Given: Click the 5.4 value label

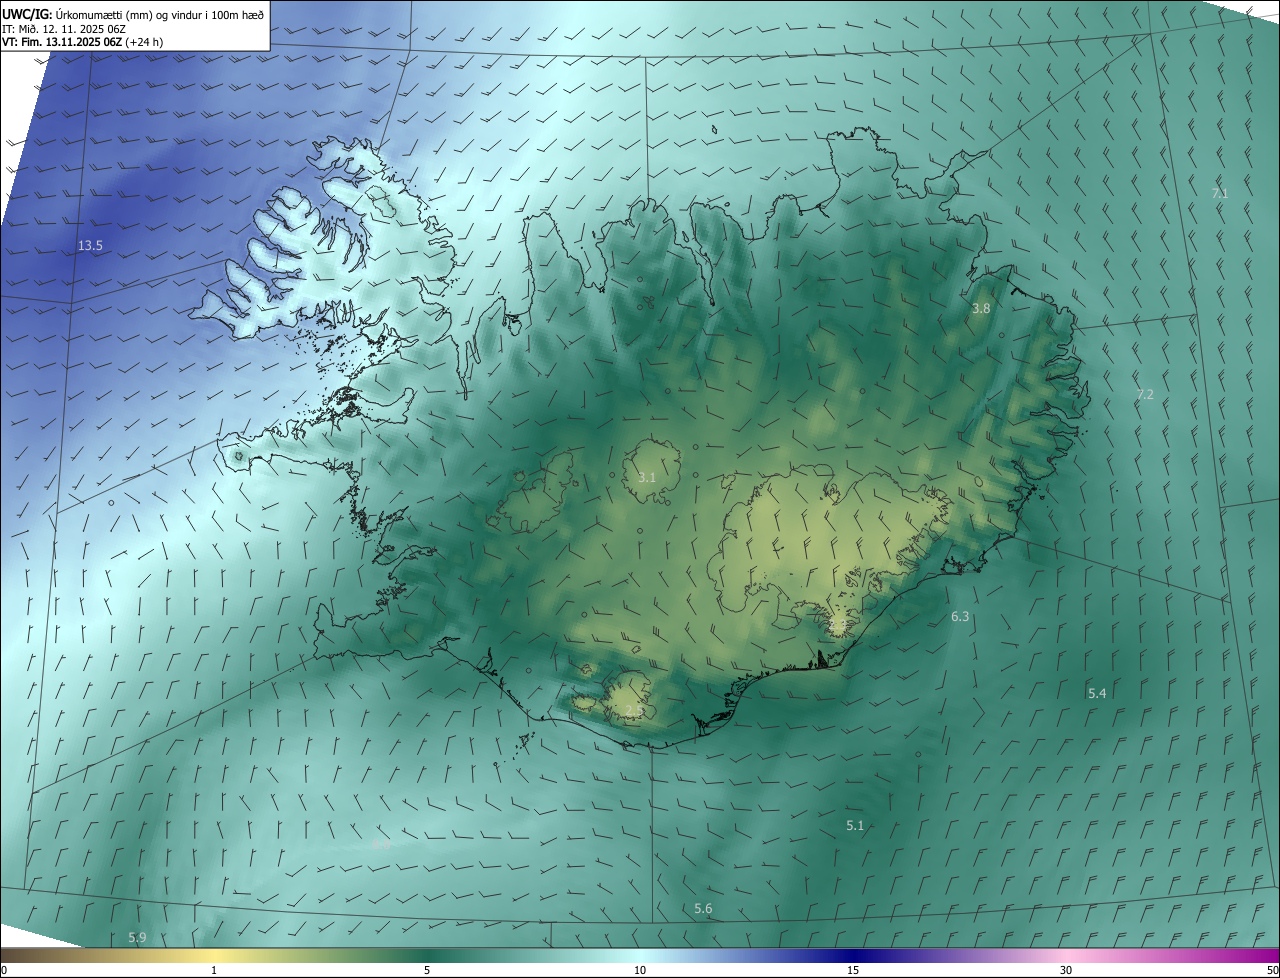Looking at the screenshot, I should 1097,694.
